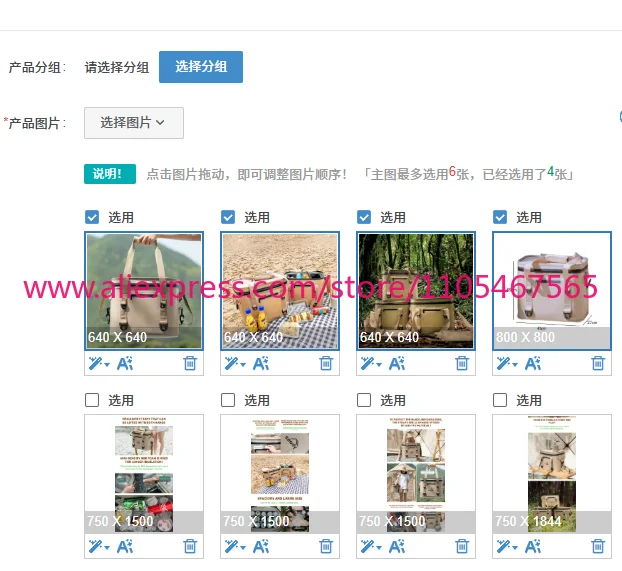622x571 pixels.
Task: Delete the forest bags image via trash icon
Action: tap(462, 363)
